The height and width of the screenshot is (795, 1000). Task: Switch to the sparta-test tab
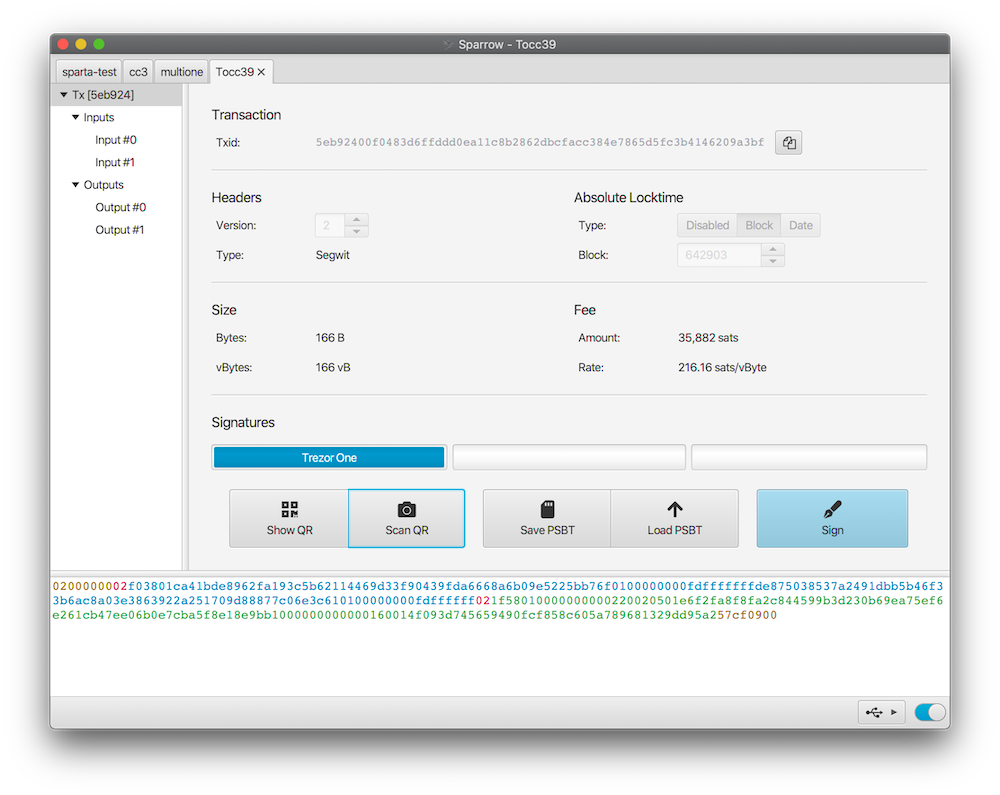[89, 72]
